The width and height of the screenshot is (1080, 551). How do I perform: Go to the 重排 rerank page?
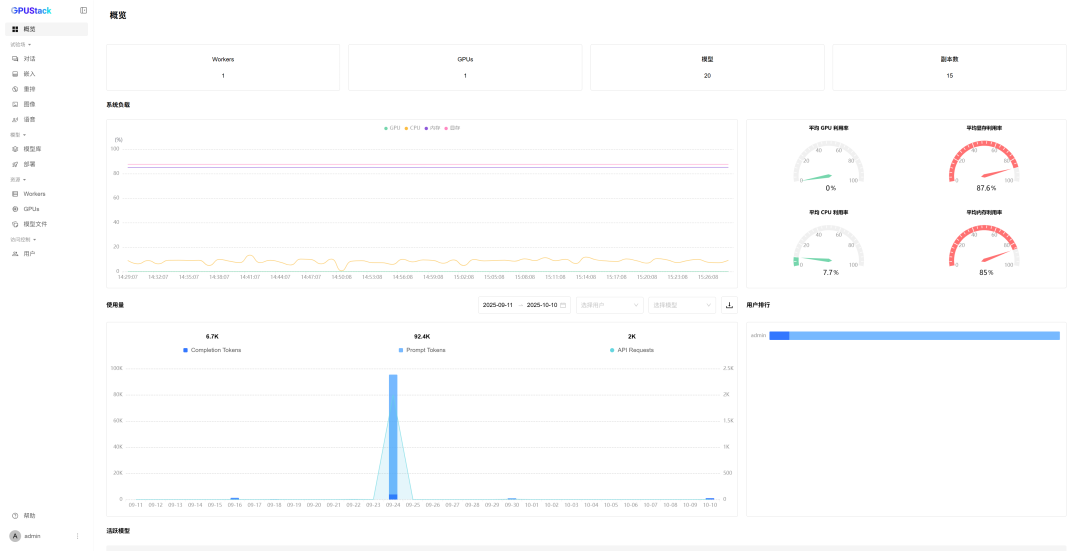(x=29, y=89)
